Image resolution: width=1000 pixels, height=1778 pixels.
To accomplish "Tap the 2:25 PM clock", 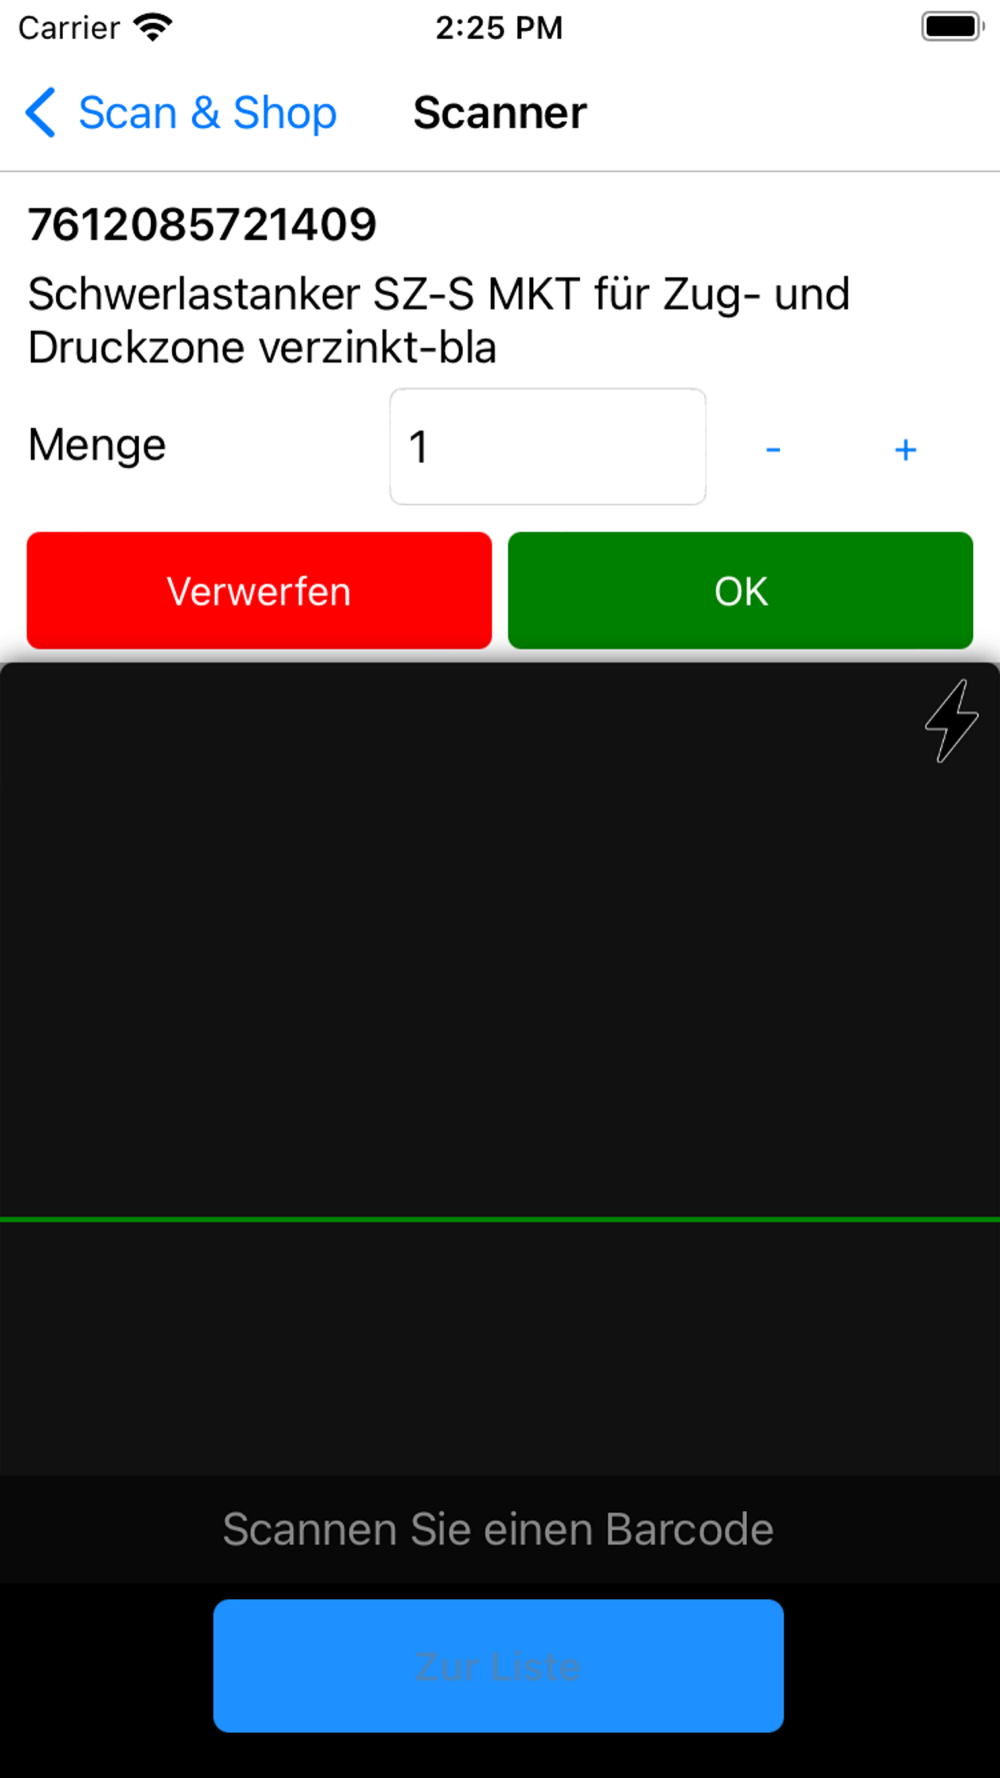I will (499, 27).
